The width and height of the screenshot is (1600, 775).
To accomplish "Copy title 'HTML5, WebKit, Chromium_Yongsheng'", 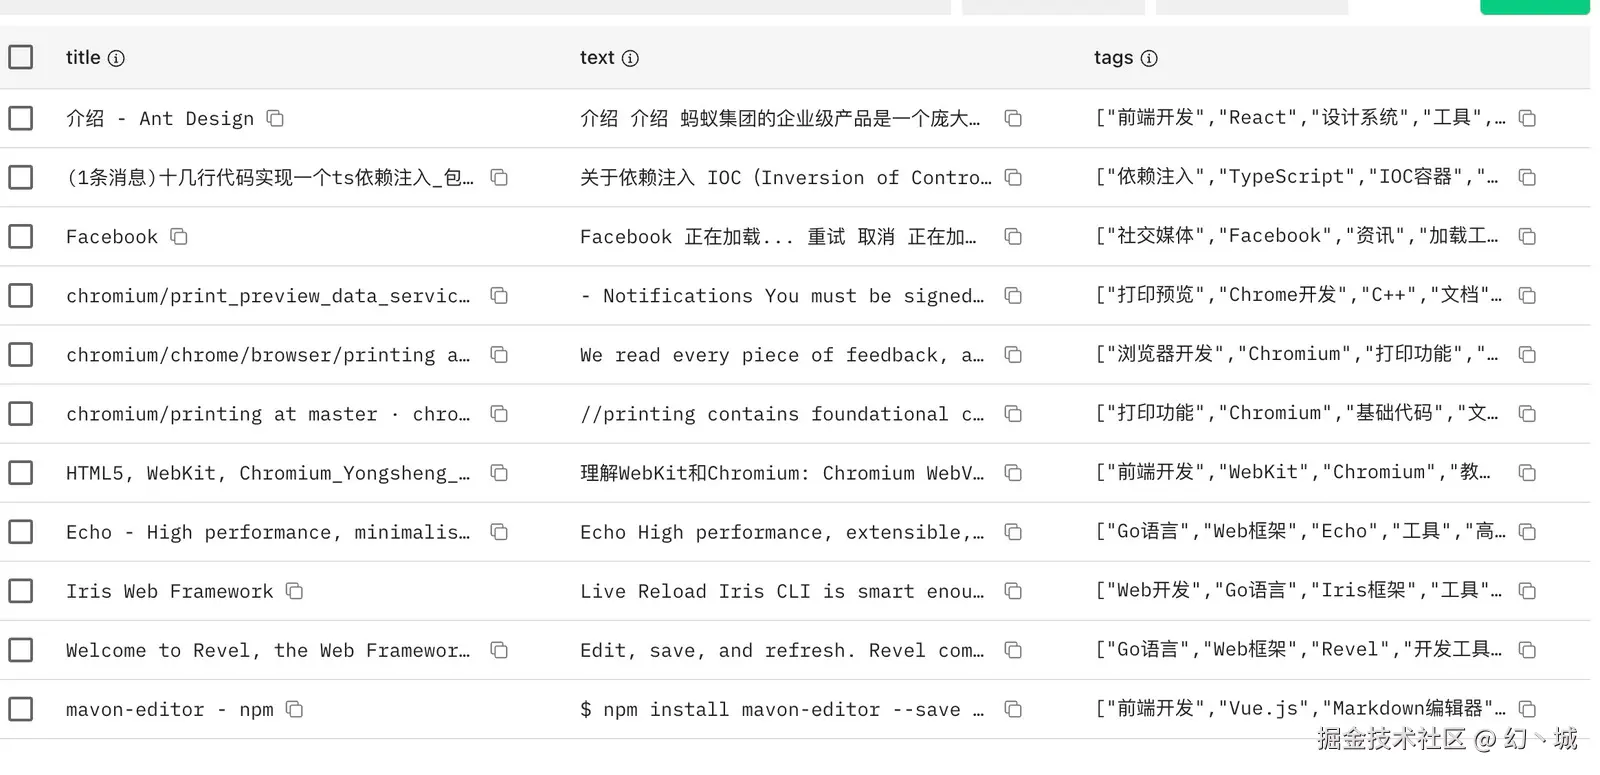I will coord(499,473).
